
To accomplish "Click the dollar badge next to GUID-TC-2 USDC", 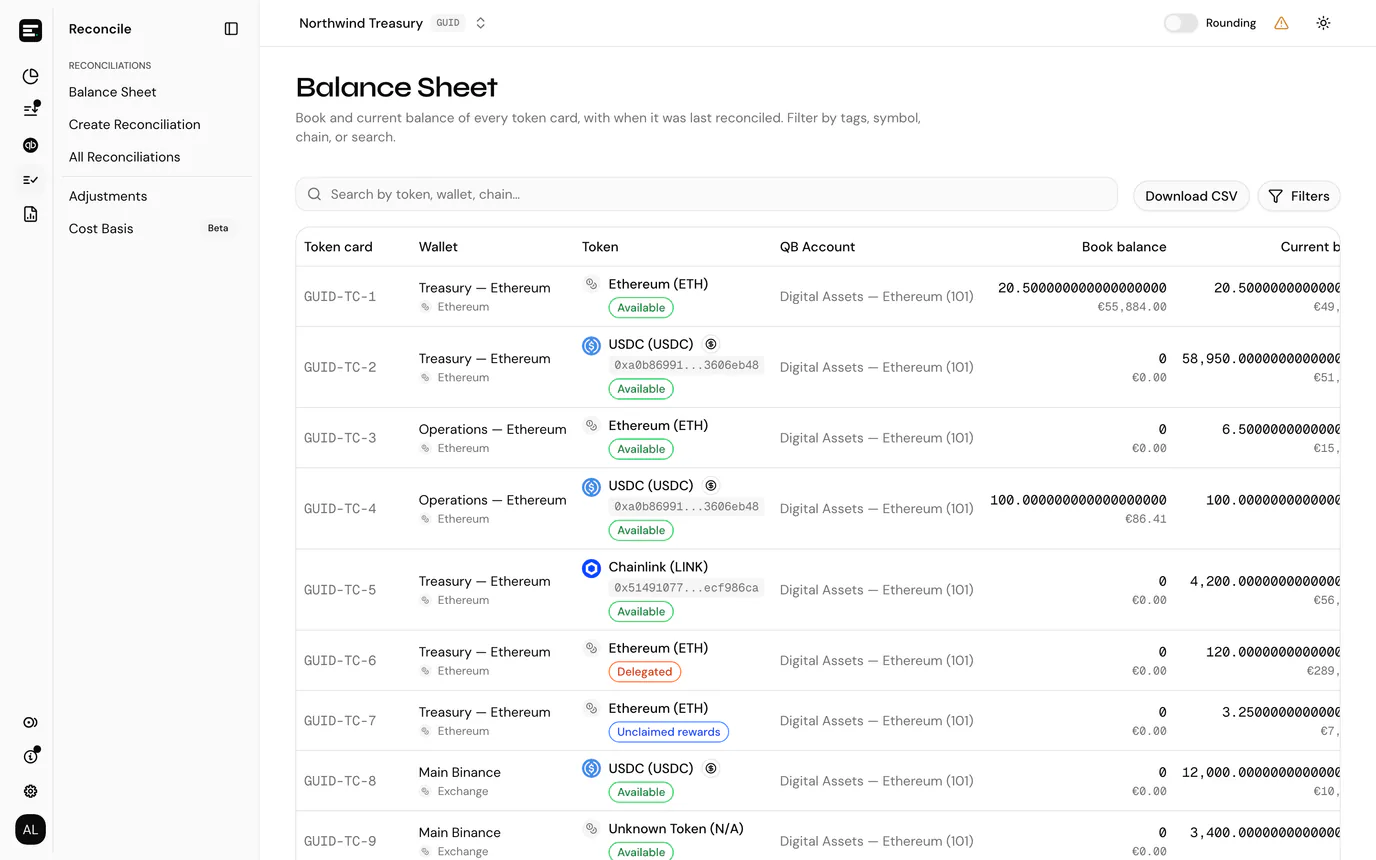I will coord(710,344).
